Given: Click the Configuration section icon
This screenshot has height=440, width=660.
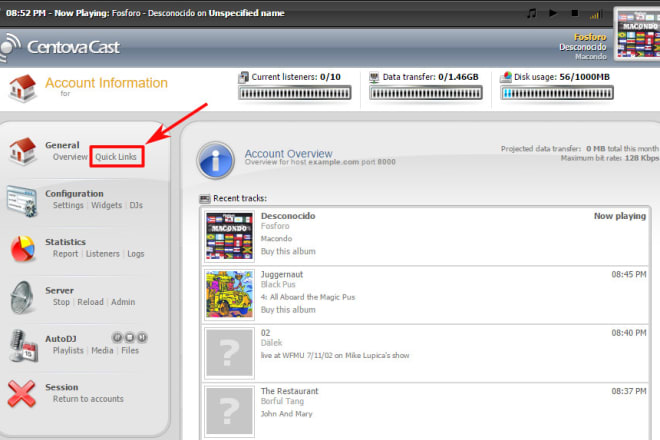Looking at the screenshot, I should [22, 201].
